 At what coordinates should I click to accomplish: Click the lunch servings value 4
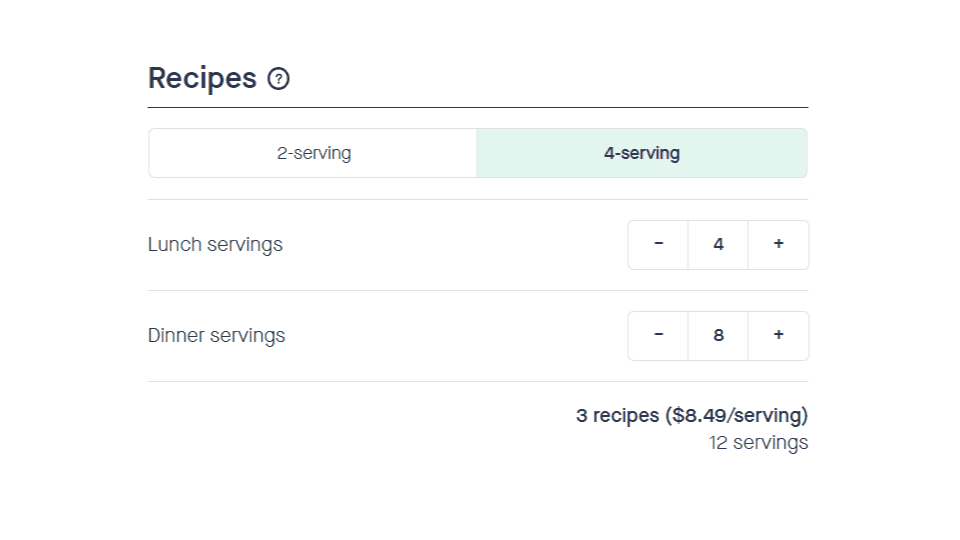(718, 244)
